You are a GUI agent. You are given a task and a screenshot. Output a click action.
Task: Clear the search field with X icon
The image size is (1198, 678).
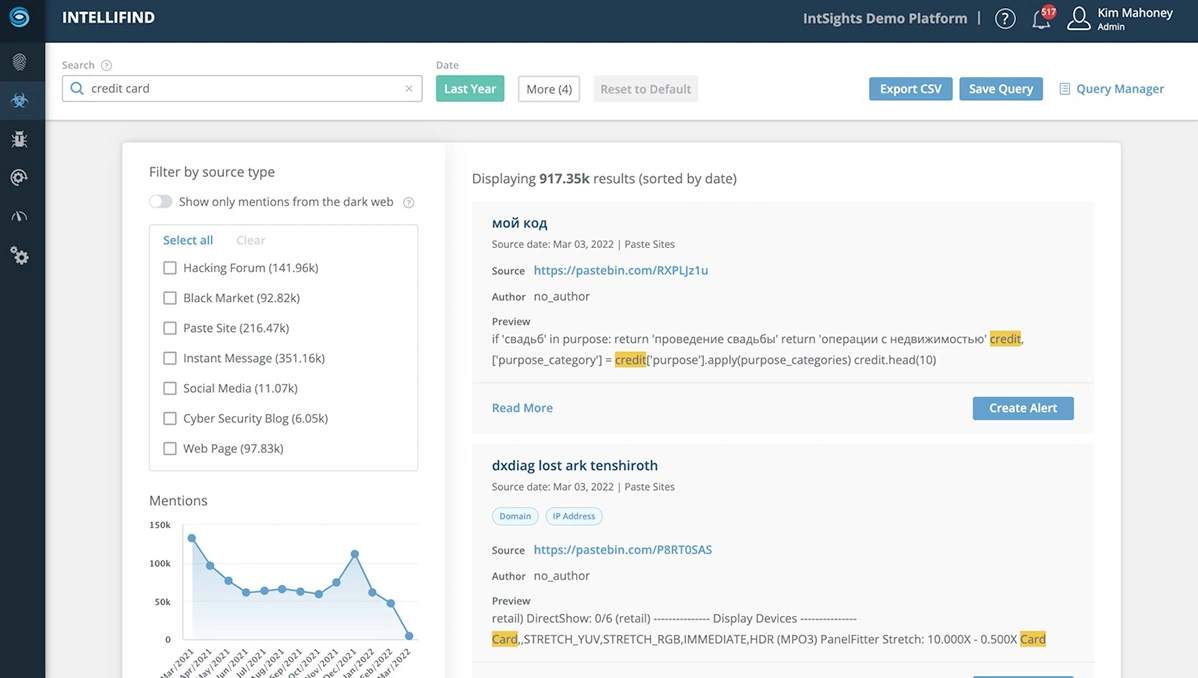(409, 89)
